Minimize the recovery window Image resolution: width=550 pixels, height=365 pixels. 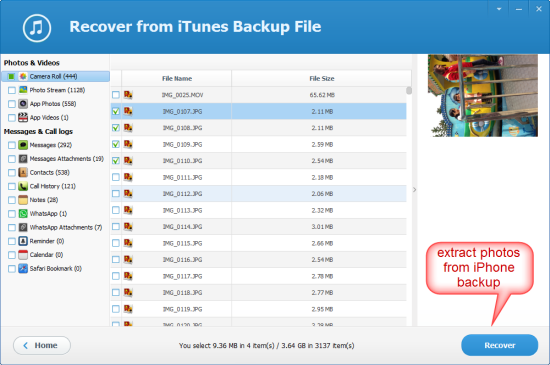click(519, 9)
